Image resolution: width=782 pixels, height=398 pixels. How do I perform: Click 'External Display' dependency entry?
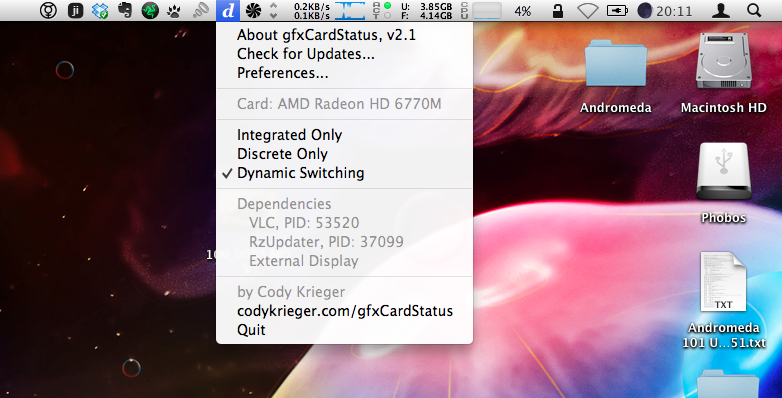[x=304, y=261]
